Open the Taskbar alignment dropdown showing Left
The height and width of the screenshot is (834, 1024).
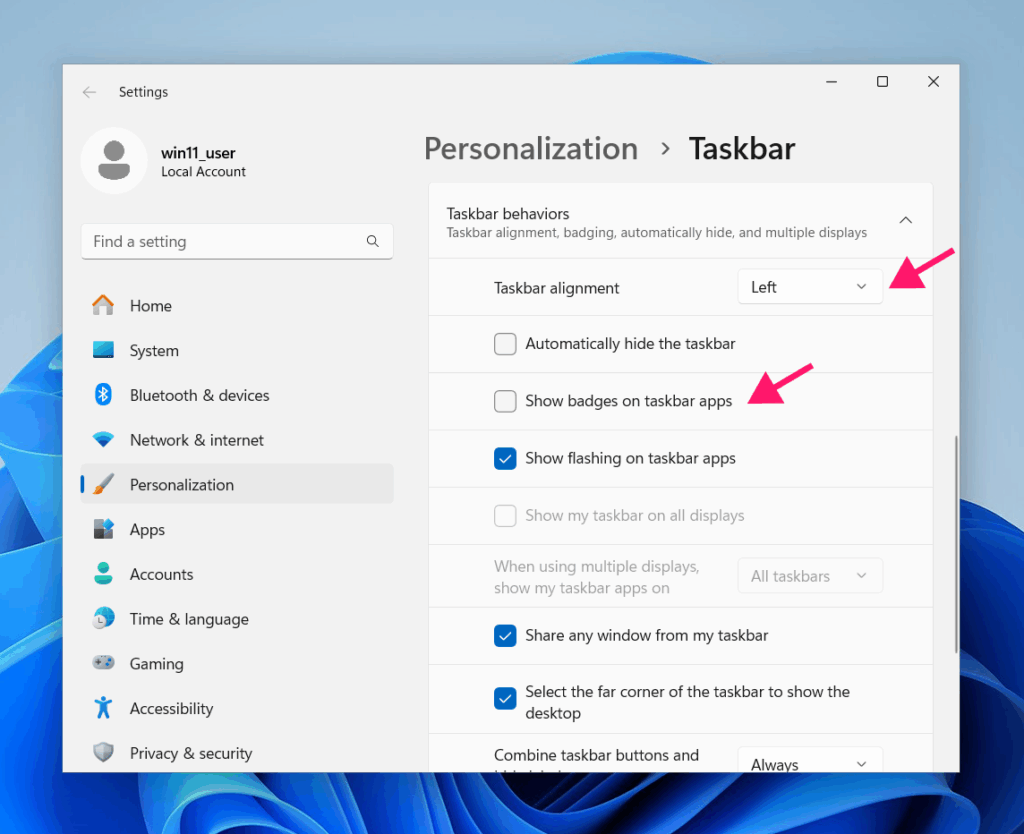810,287
